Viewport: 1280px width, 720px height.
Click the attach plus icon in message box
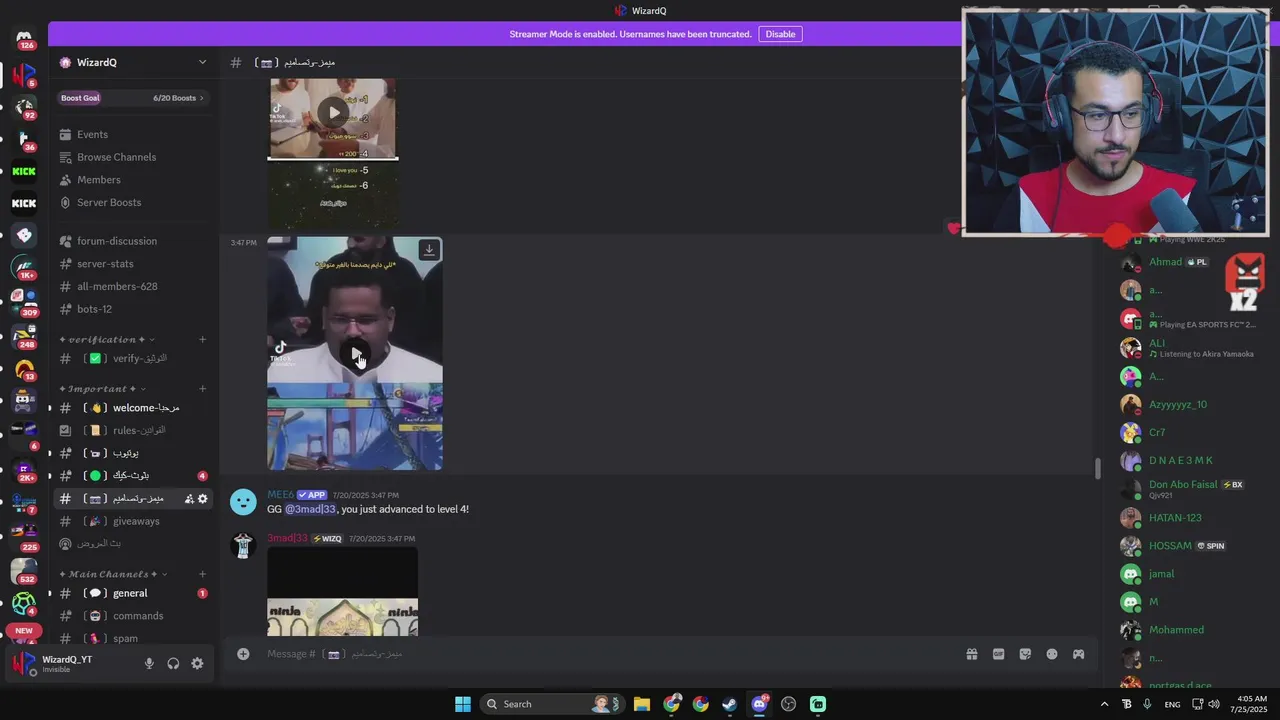point(243,654)
